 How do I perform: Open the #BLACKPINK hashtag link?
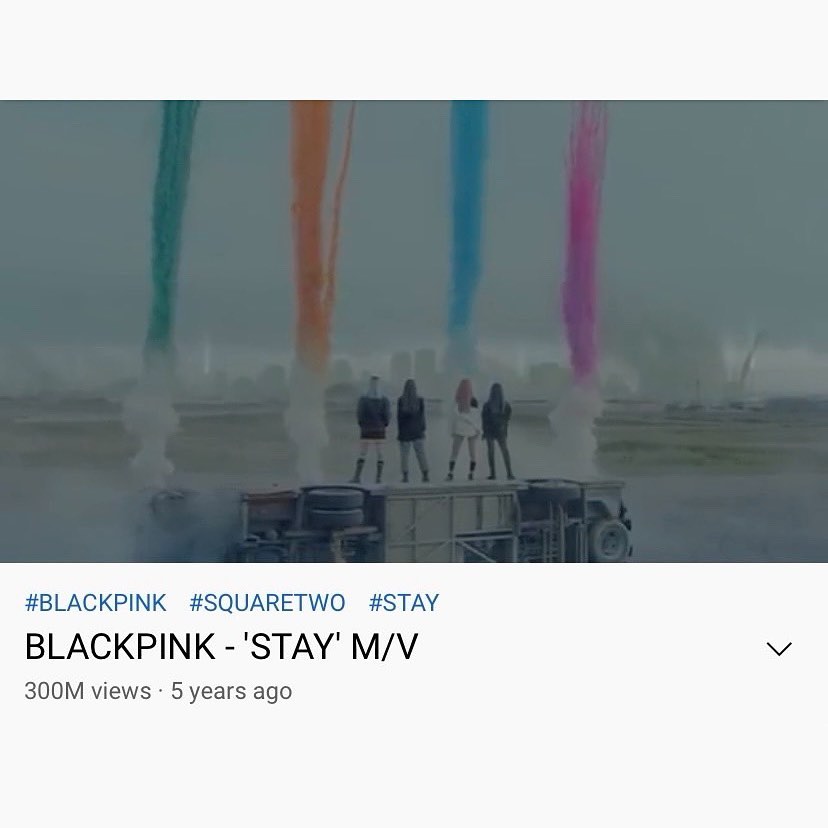tap(96, 603)
